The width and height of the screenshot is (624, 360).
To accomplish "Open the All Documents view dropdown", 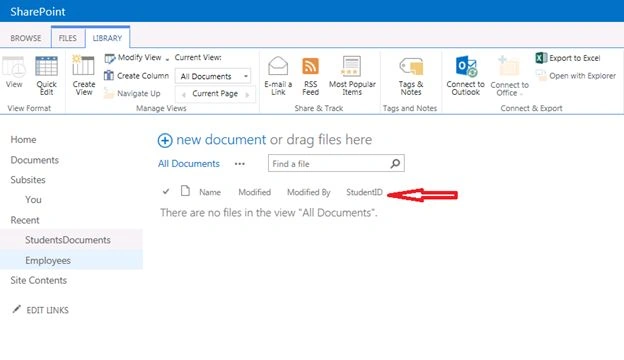I will (213, 76).
